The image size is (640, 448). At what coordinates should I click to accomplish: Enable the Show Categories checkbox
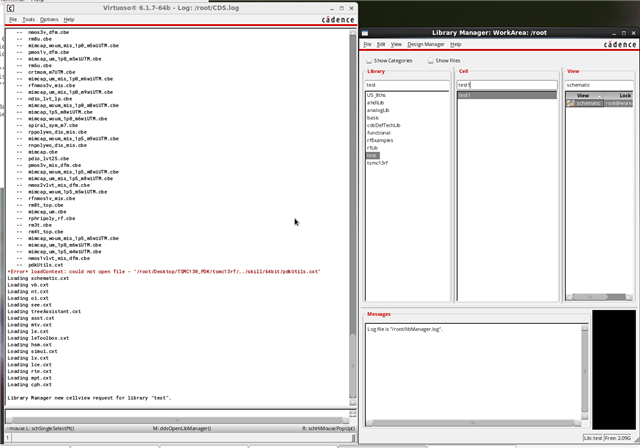tap(369, 61)
